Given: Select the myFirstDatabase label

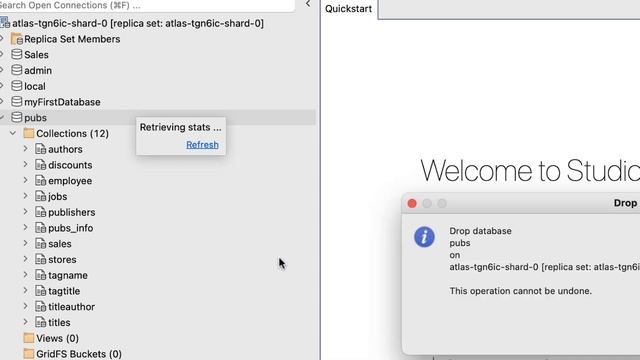Looking at the screenshot, I should tap(62, 102).
